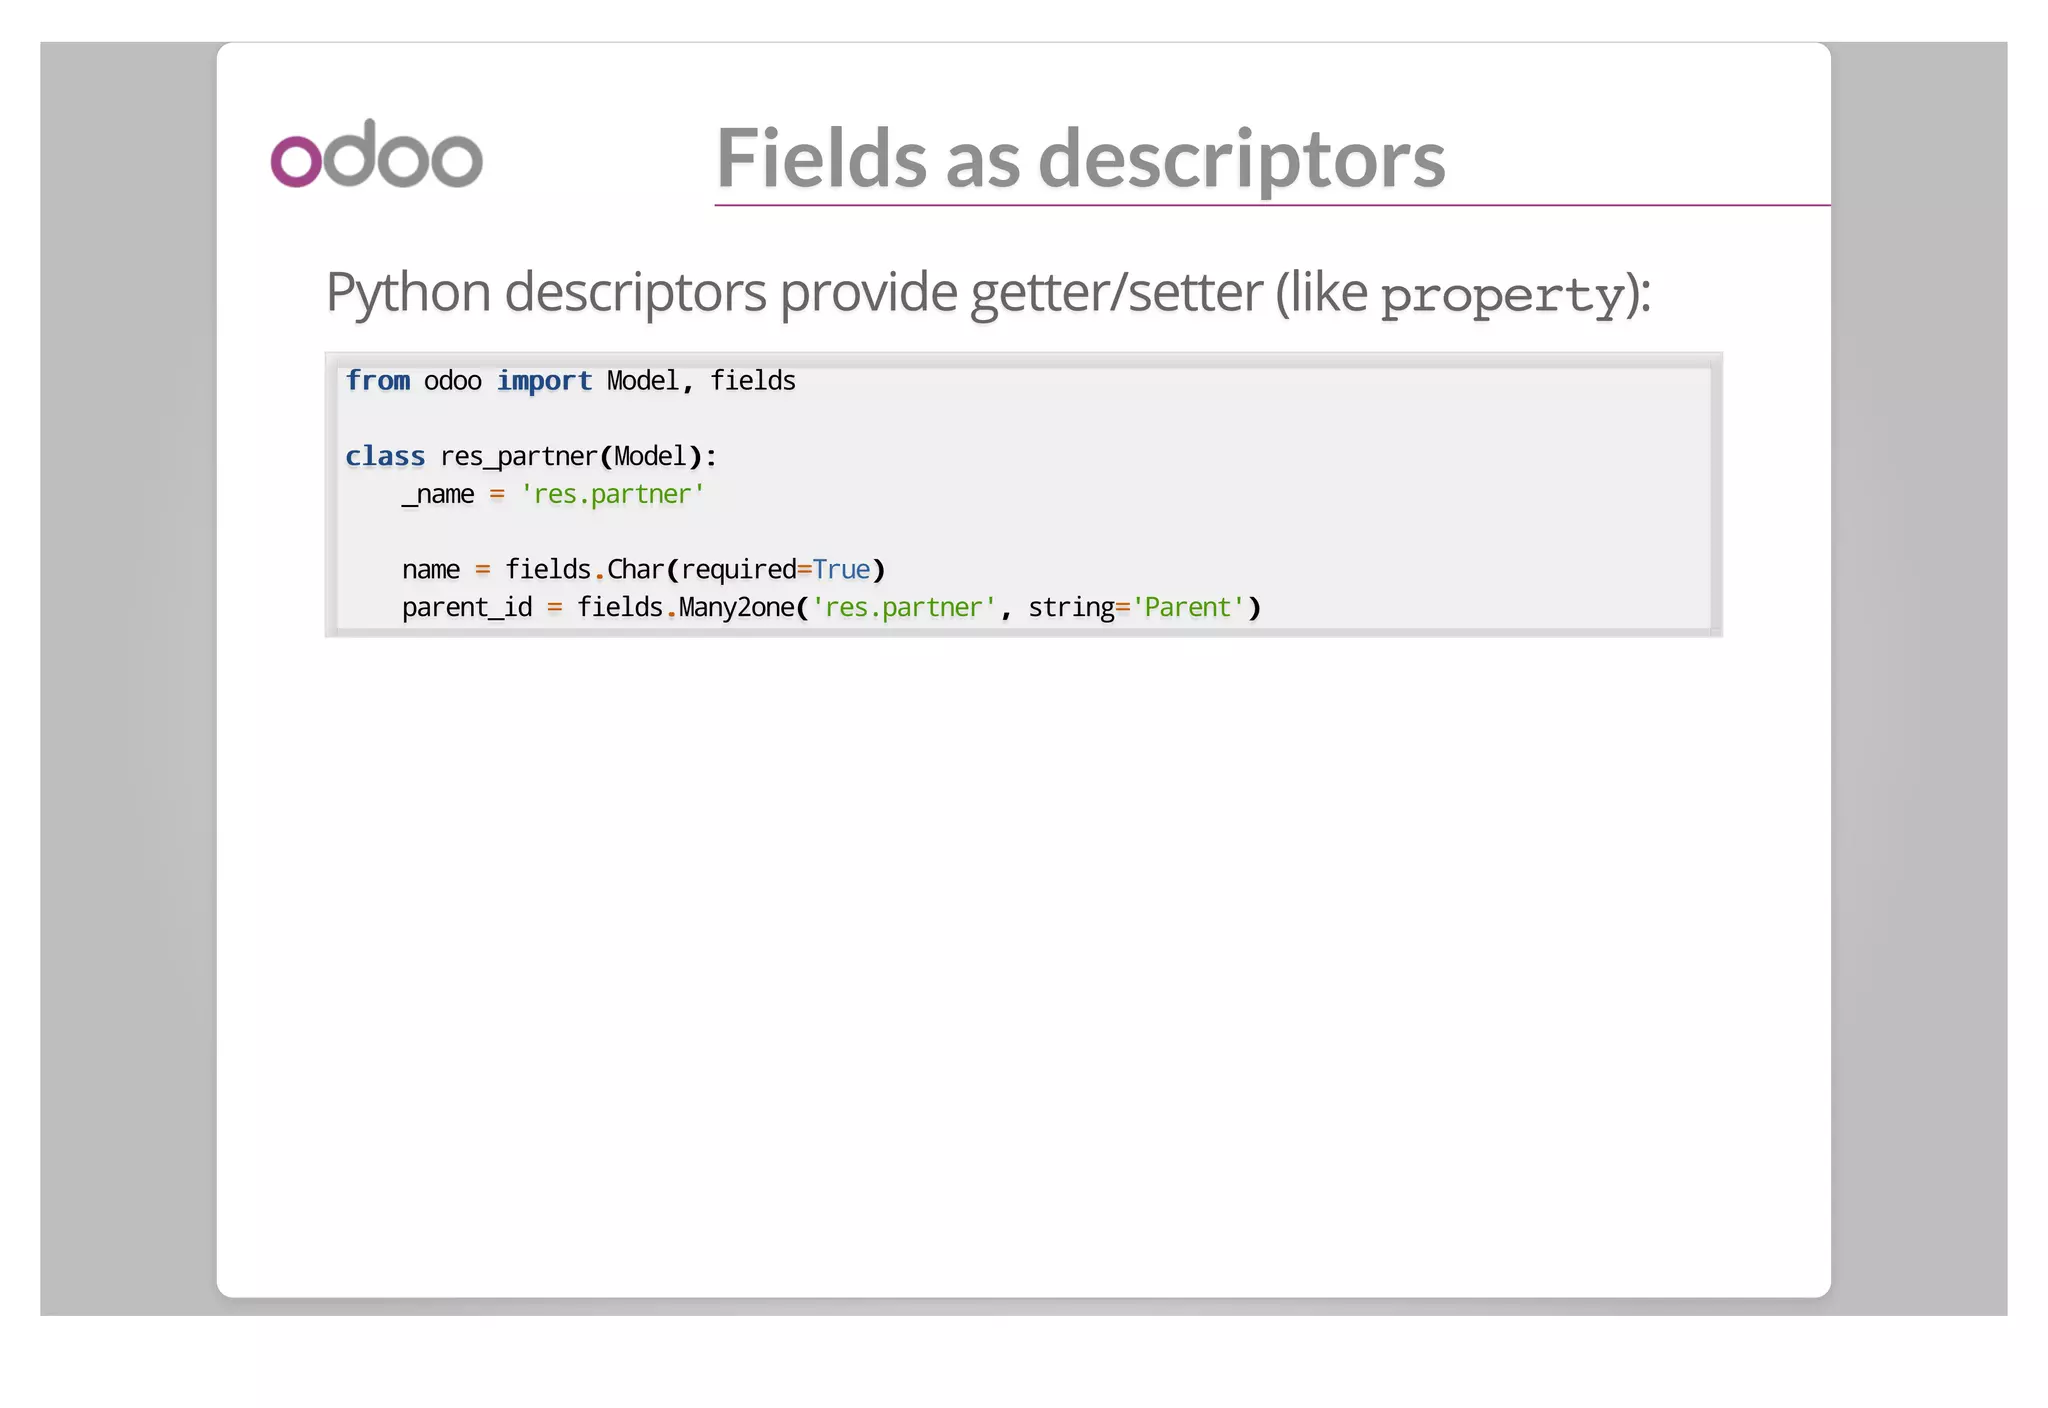Click the 'Python descriptors provide getter/setter' sentence
This screenshot has height=1408, width=2048.
click(988, 293)
